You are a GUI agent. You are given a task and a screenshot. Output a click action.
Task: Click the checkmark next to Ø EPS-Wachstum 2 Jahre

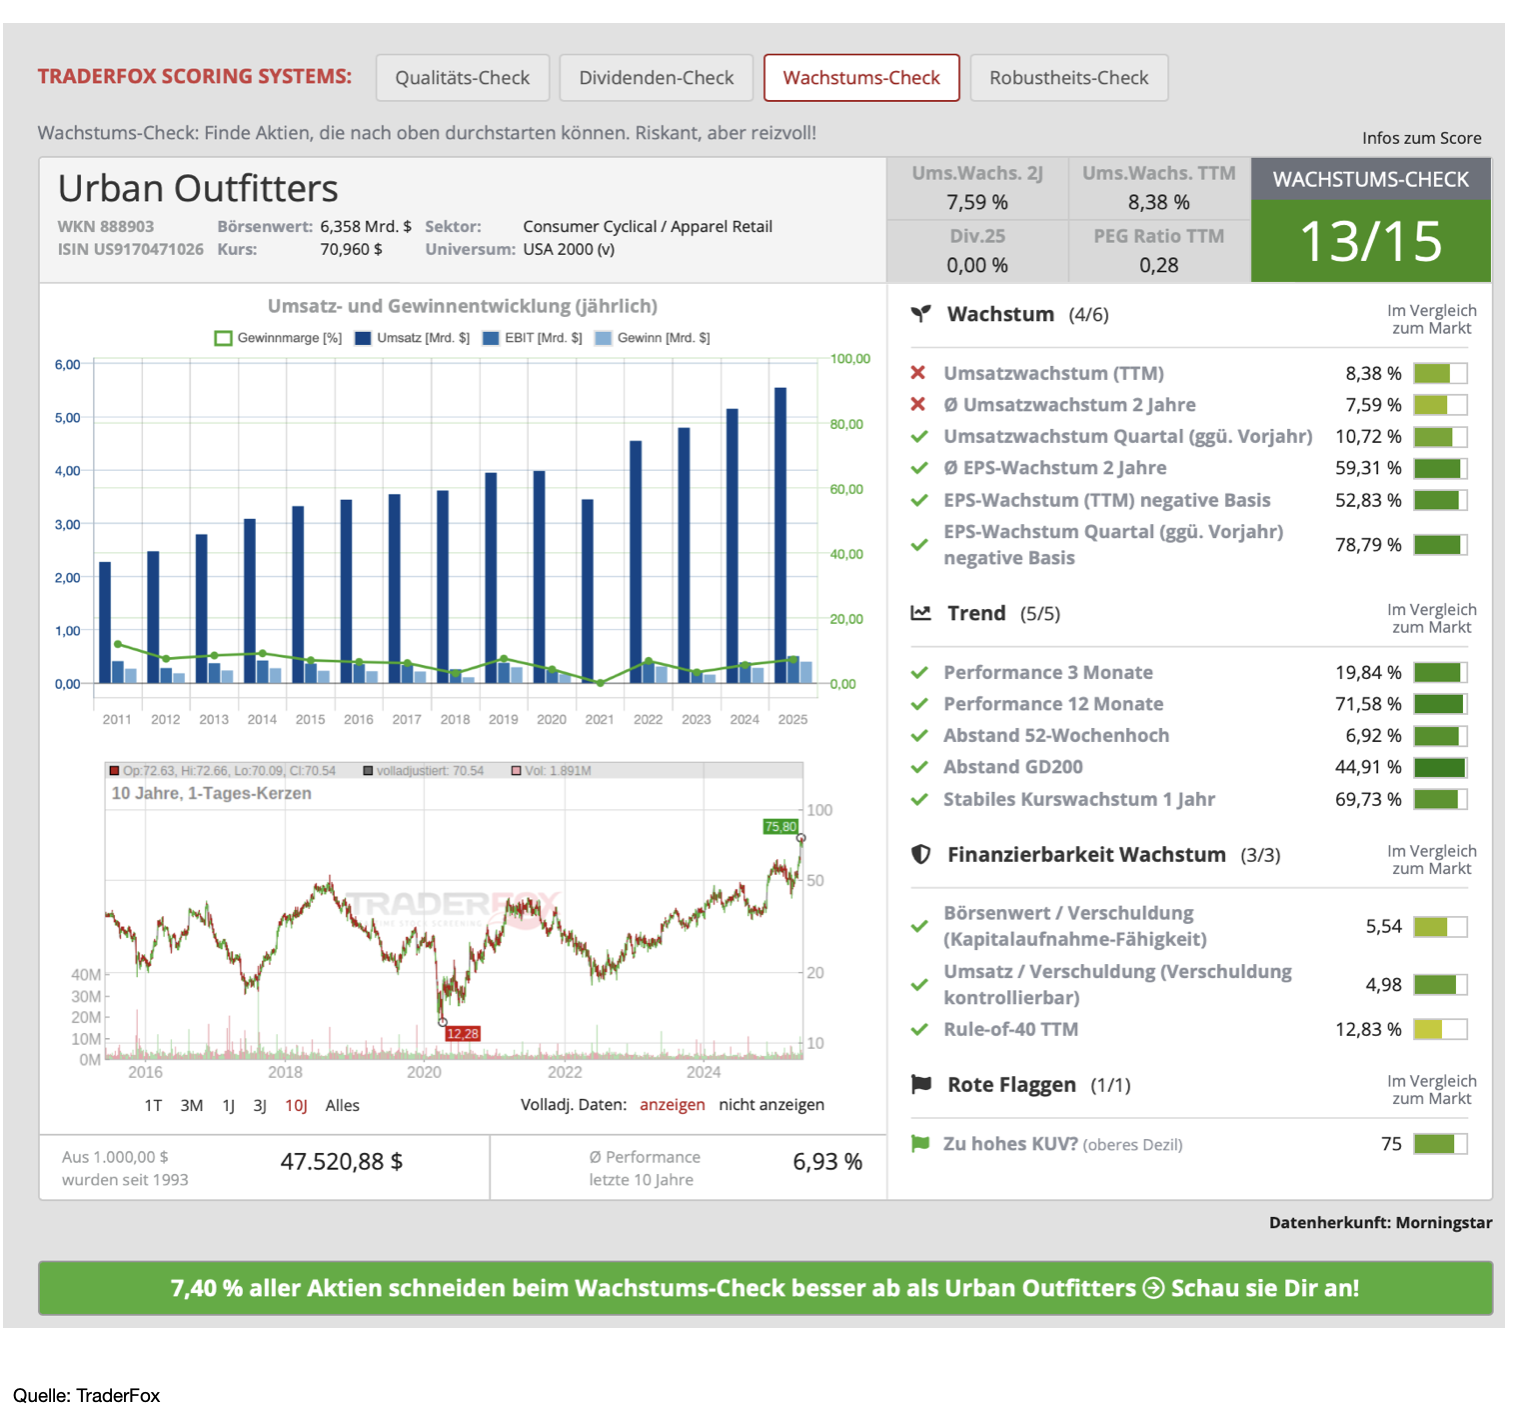919,468
